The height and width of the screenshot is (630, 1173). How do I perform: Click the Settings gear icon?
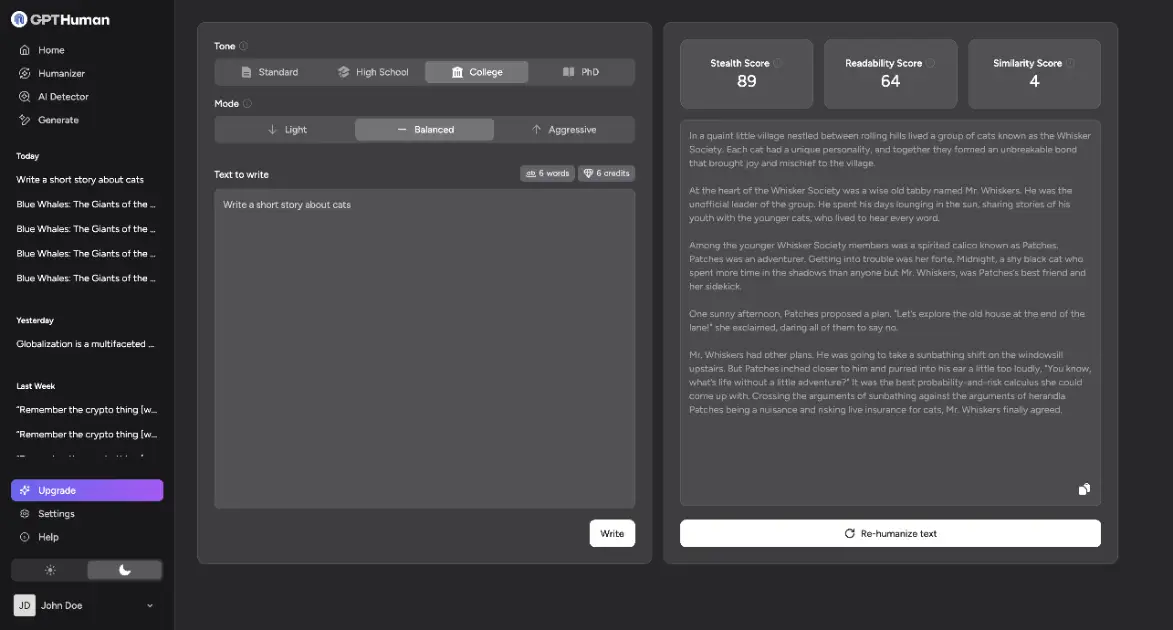27,513
